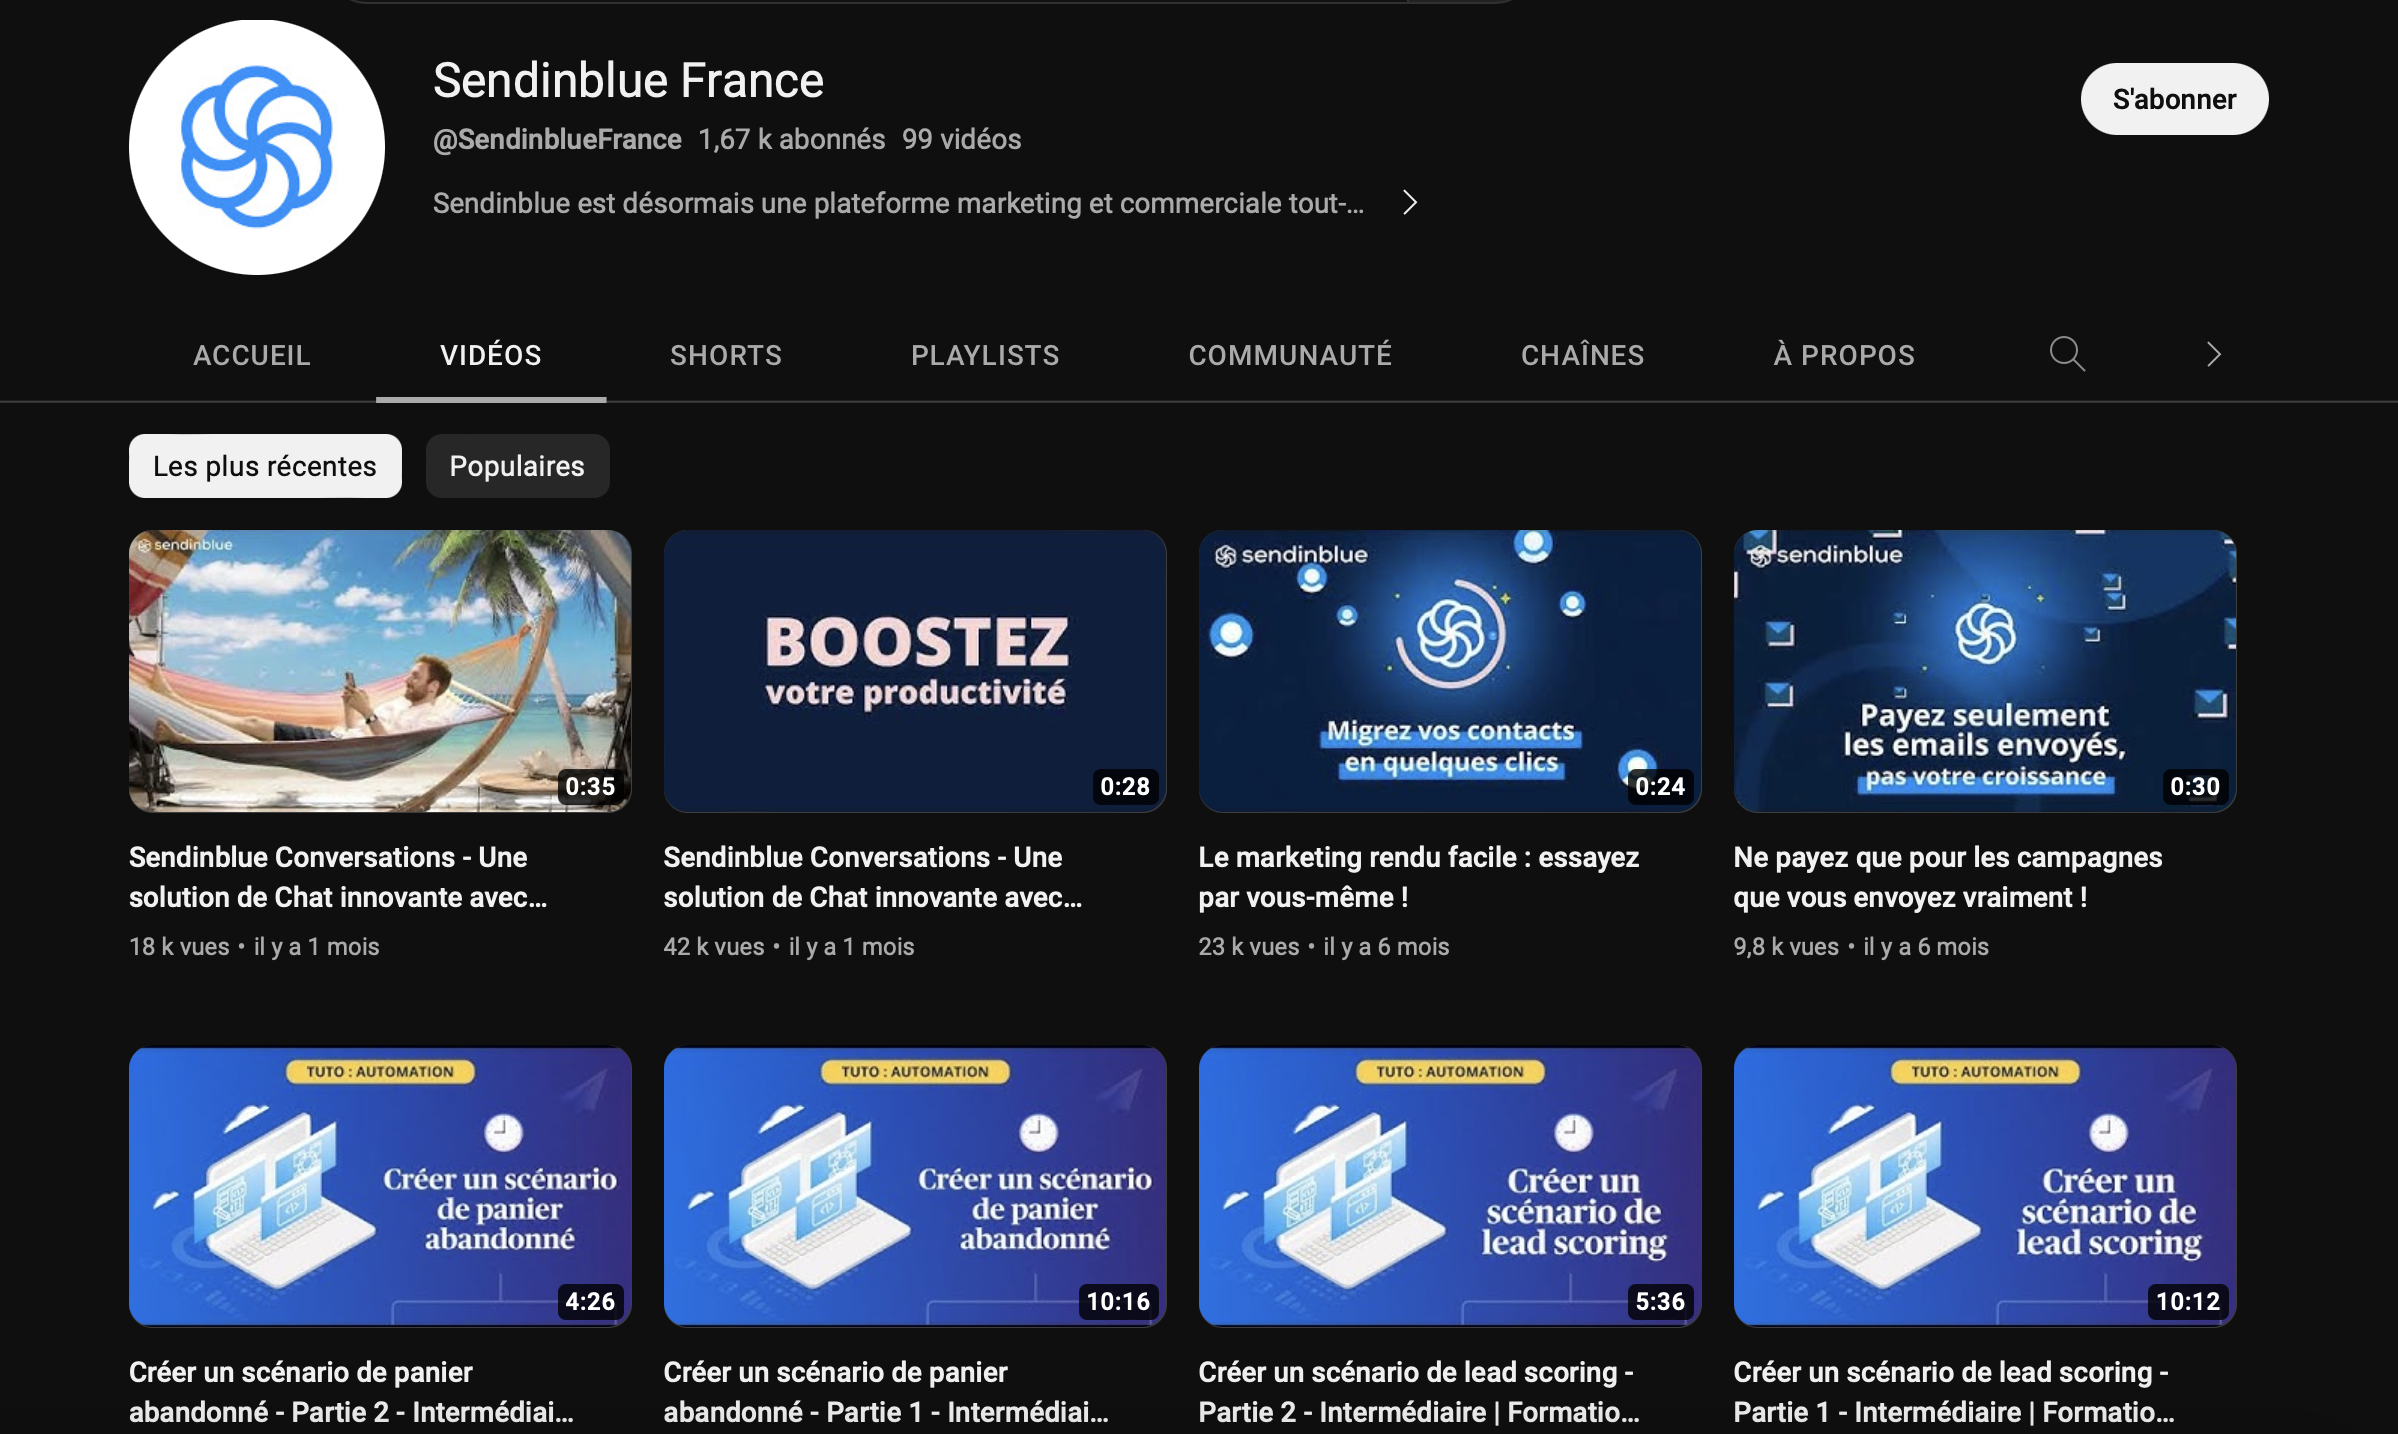
Task: Open the Payez seulement les emails thumbnail
Action: click(1985, 671)
